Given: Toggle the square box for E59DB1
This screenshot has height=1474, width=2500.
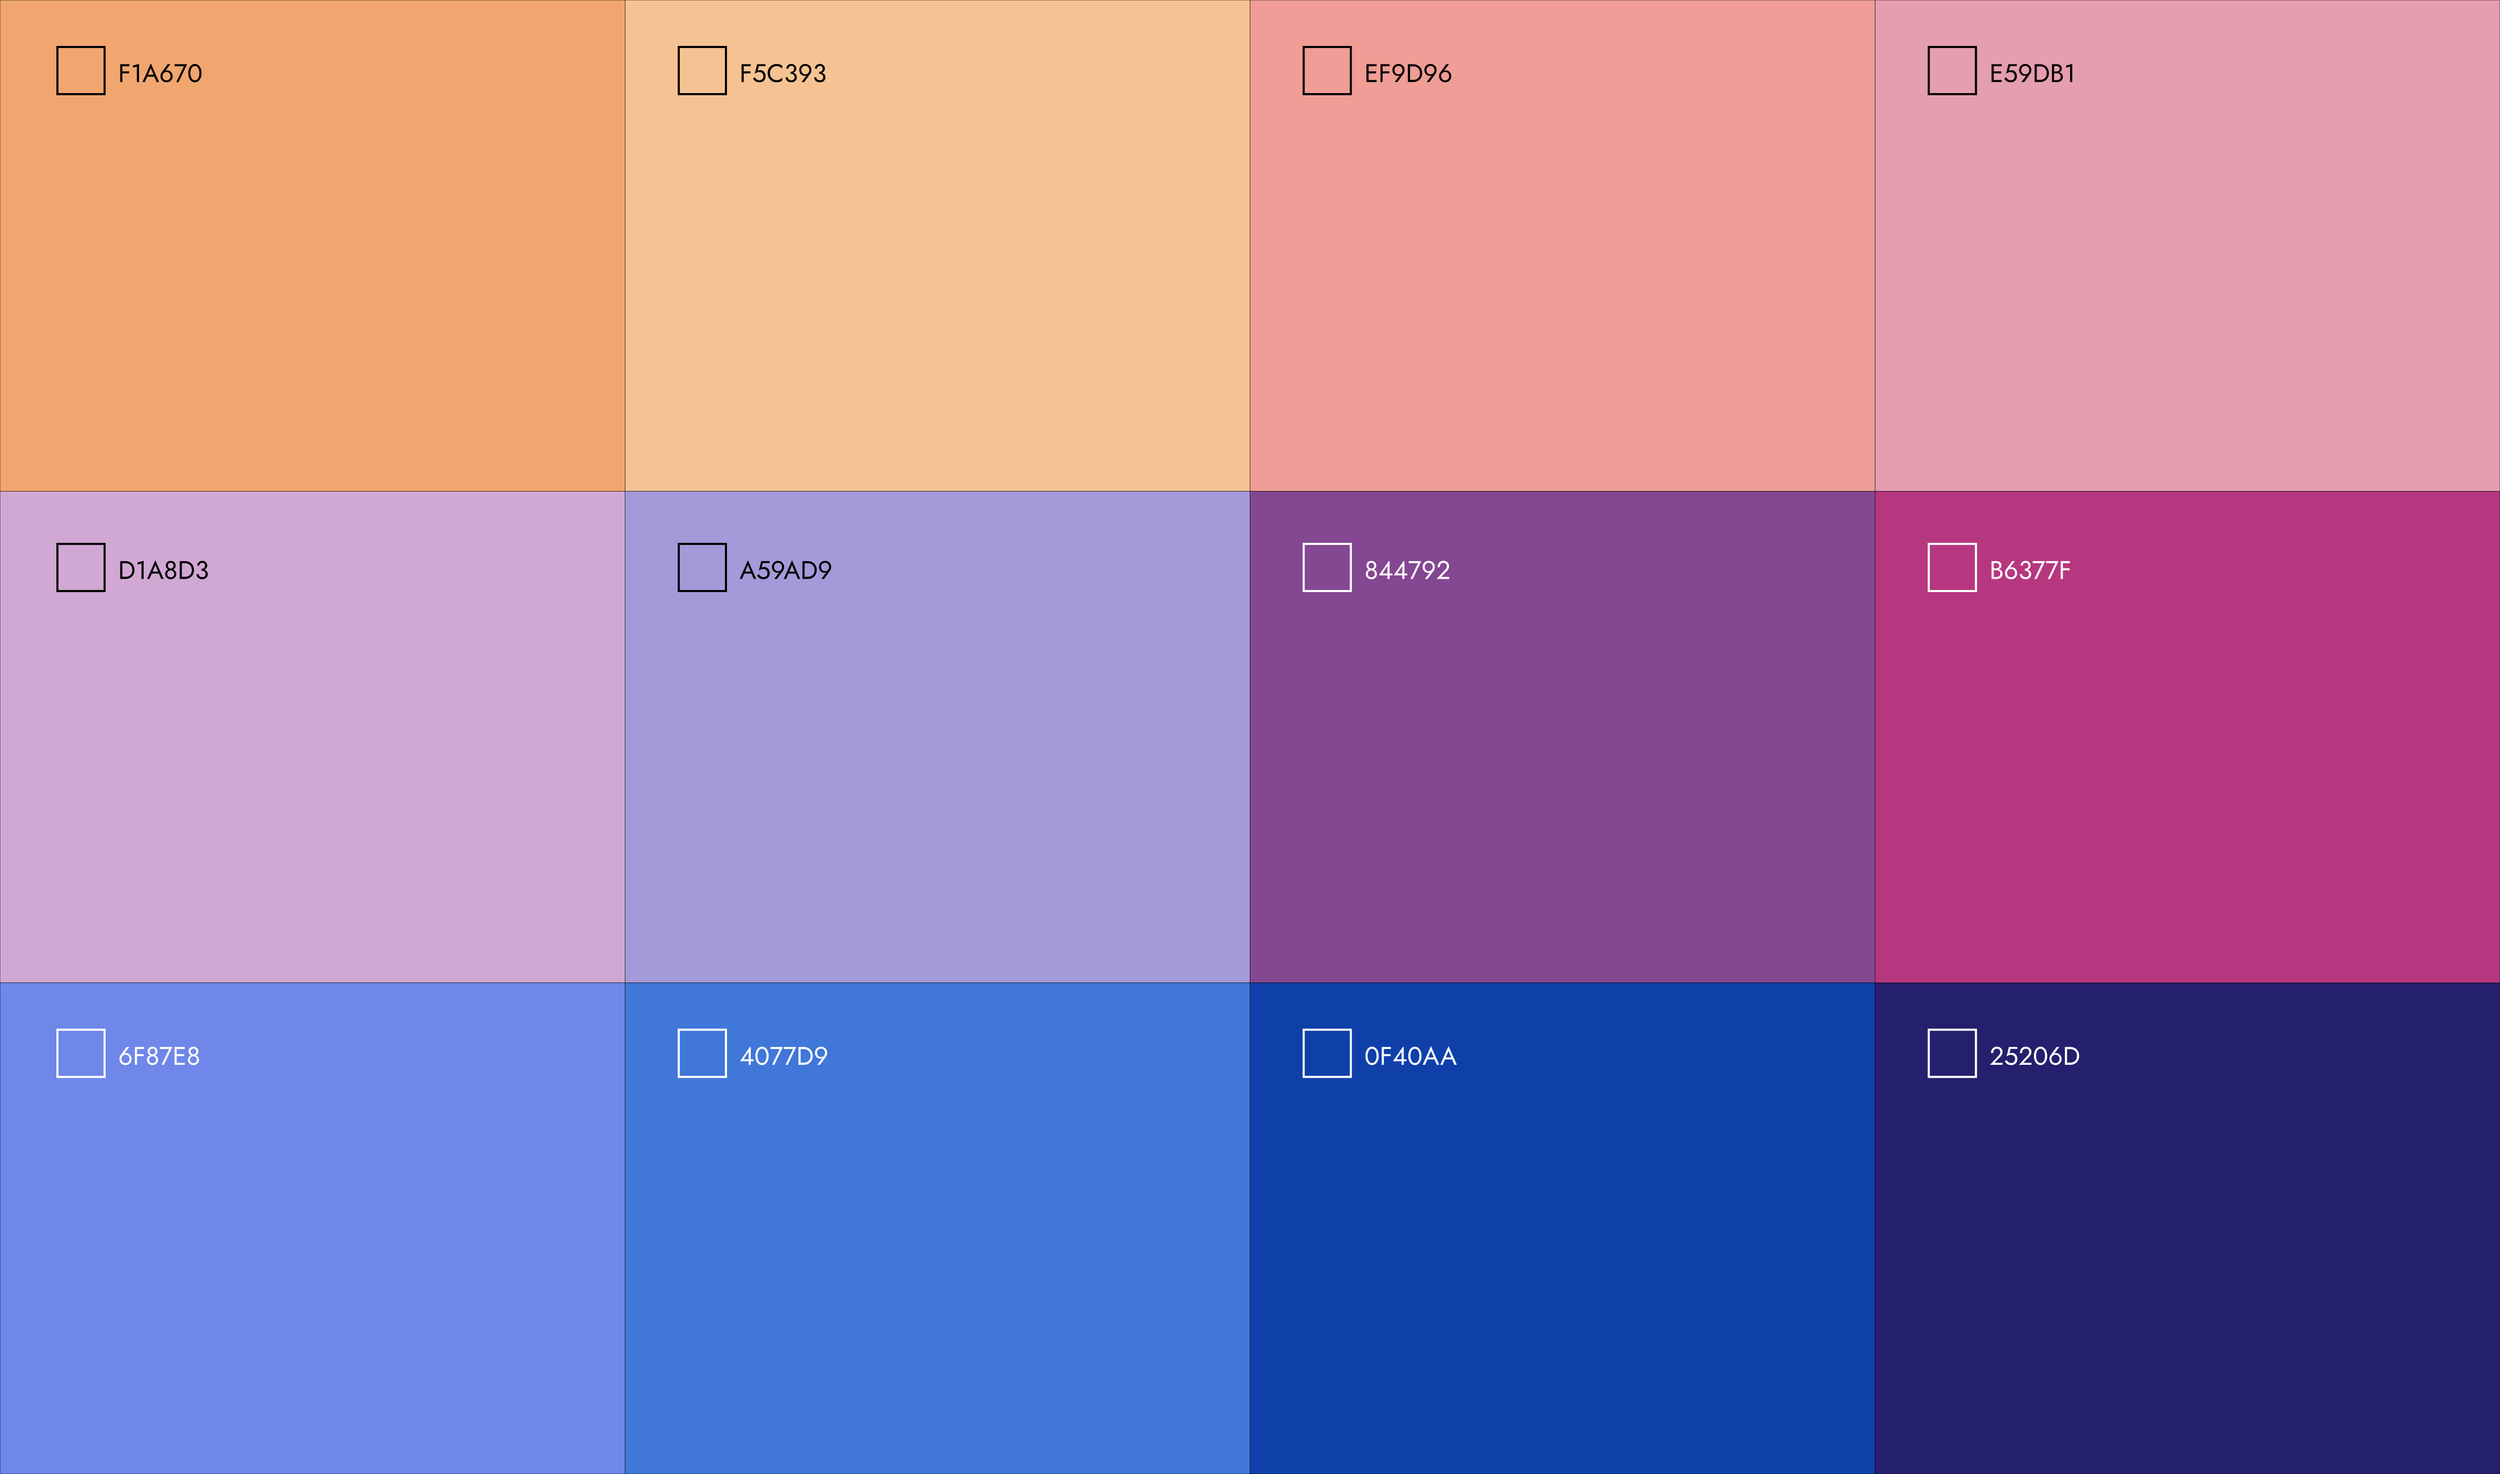Looking at the screenshot, I should (x=1952, y=71).
